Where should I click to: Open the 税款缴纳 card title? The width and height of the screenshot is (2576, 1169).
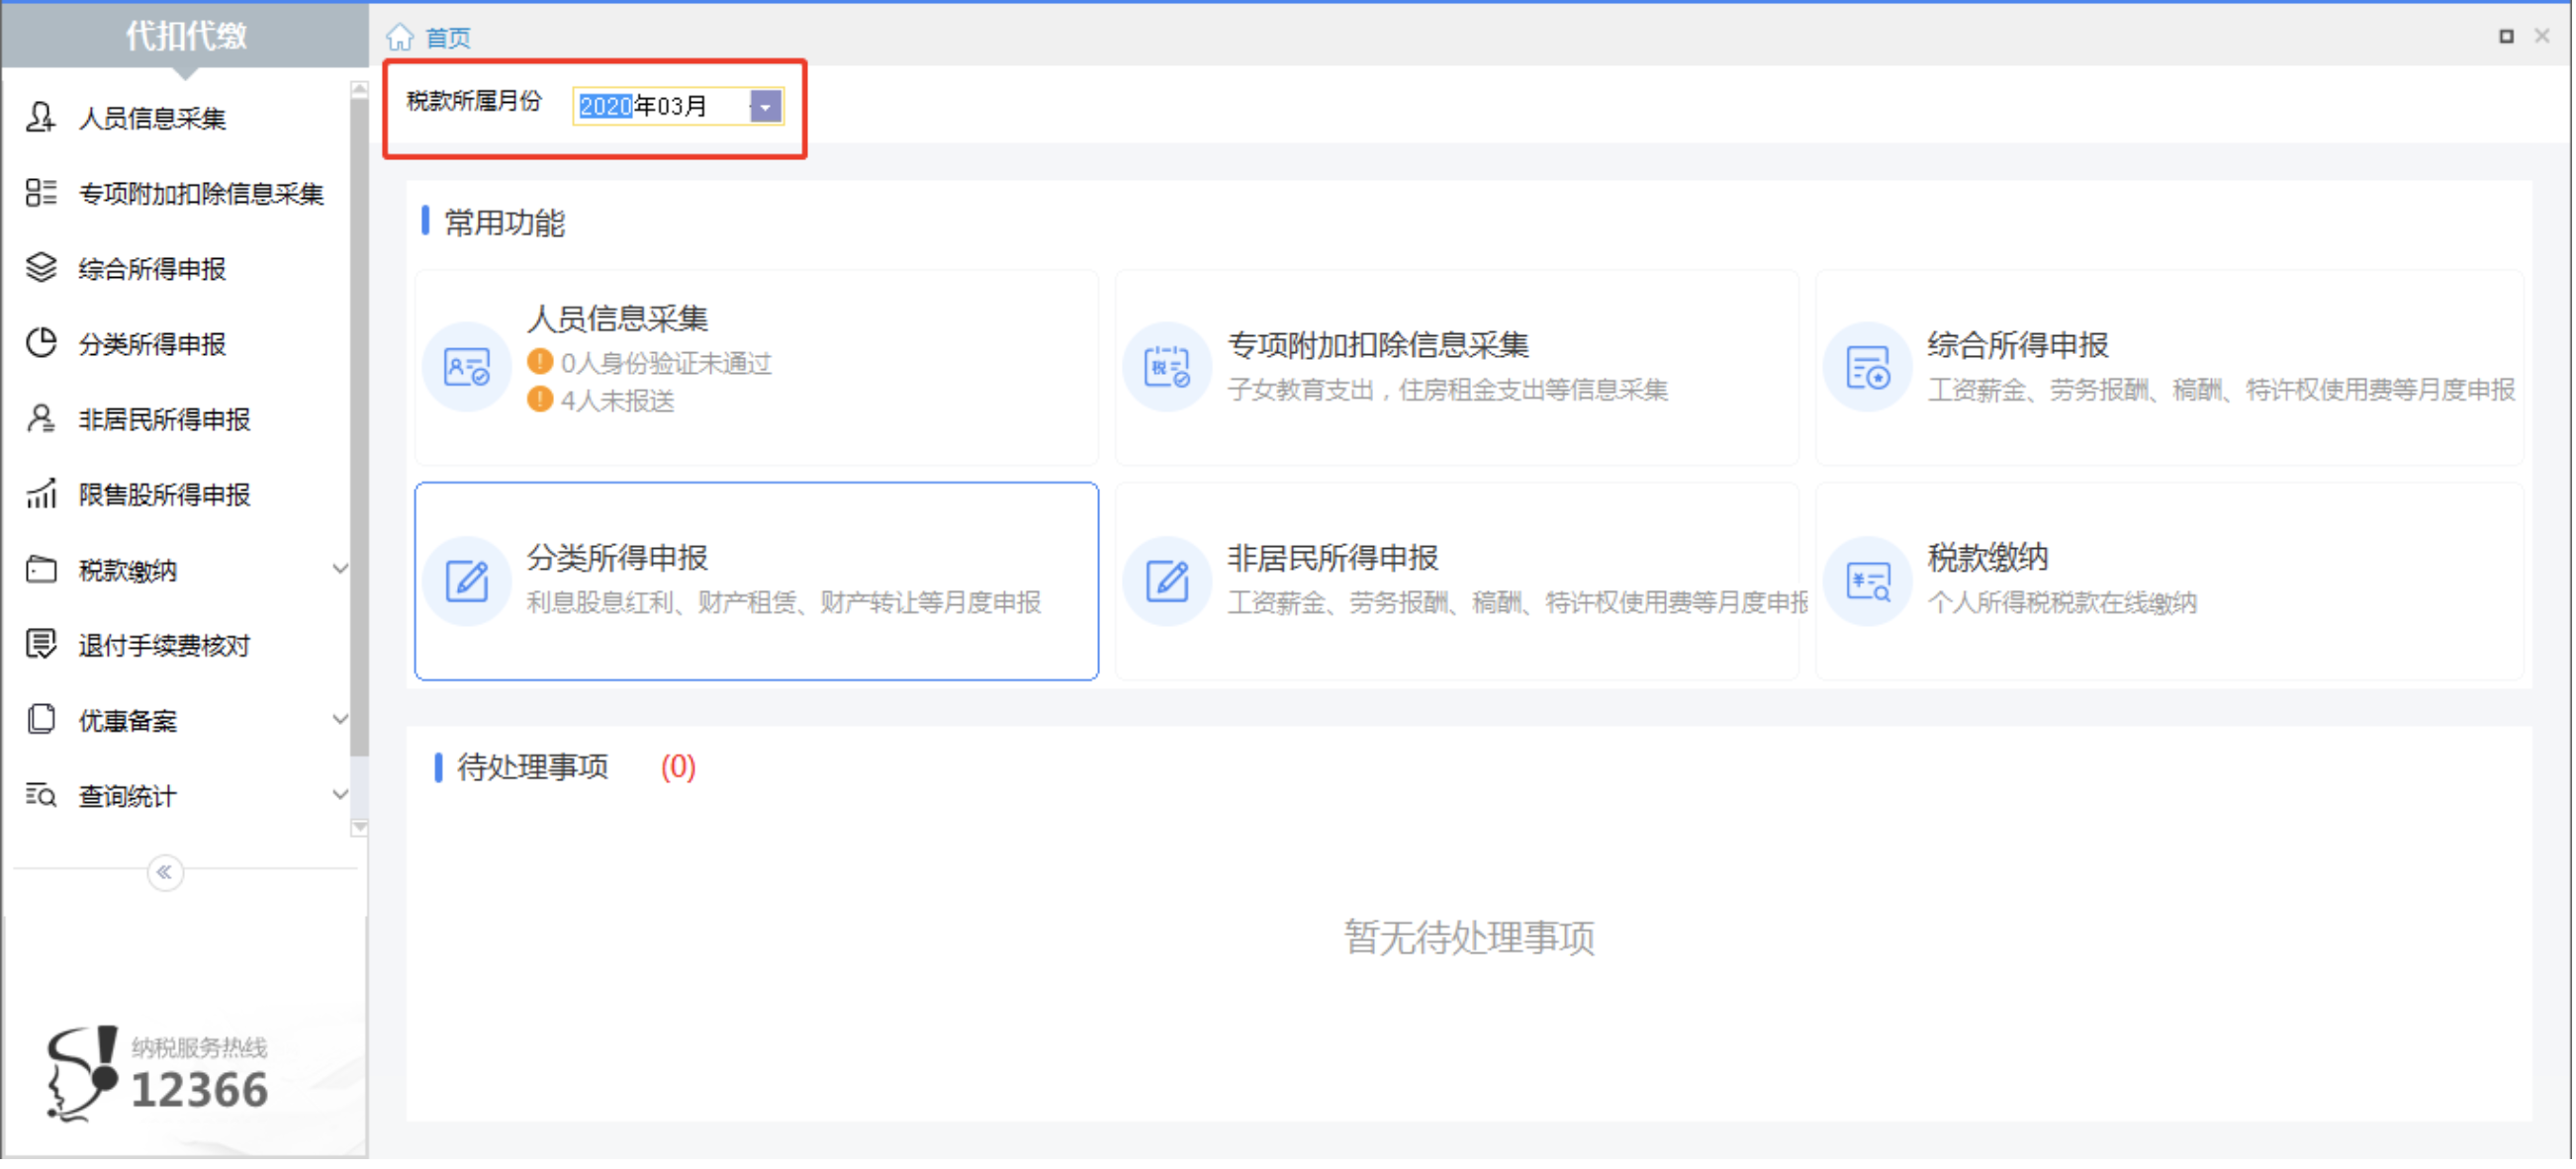[x=1989, y=558]
